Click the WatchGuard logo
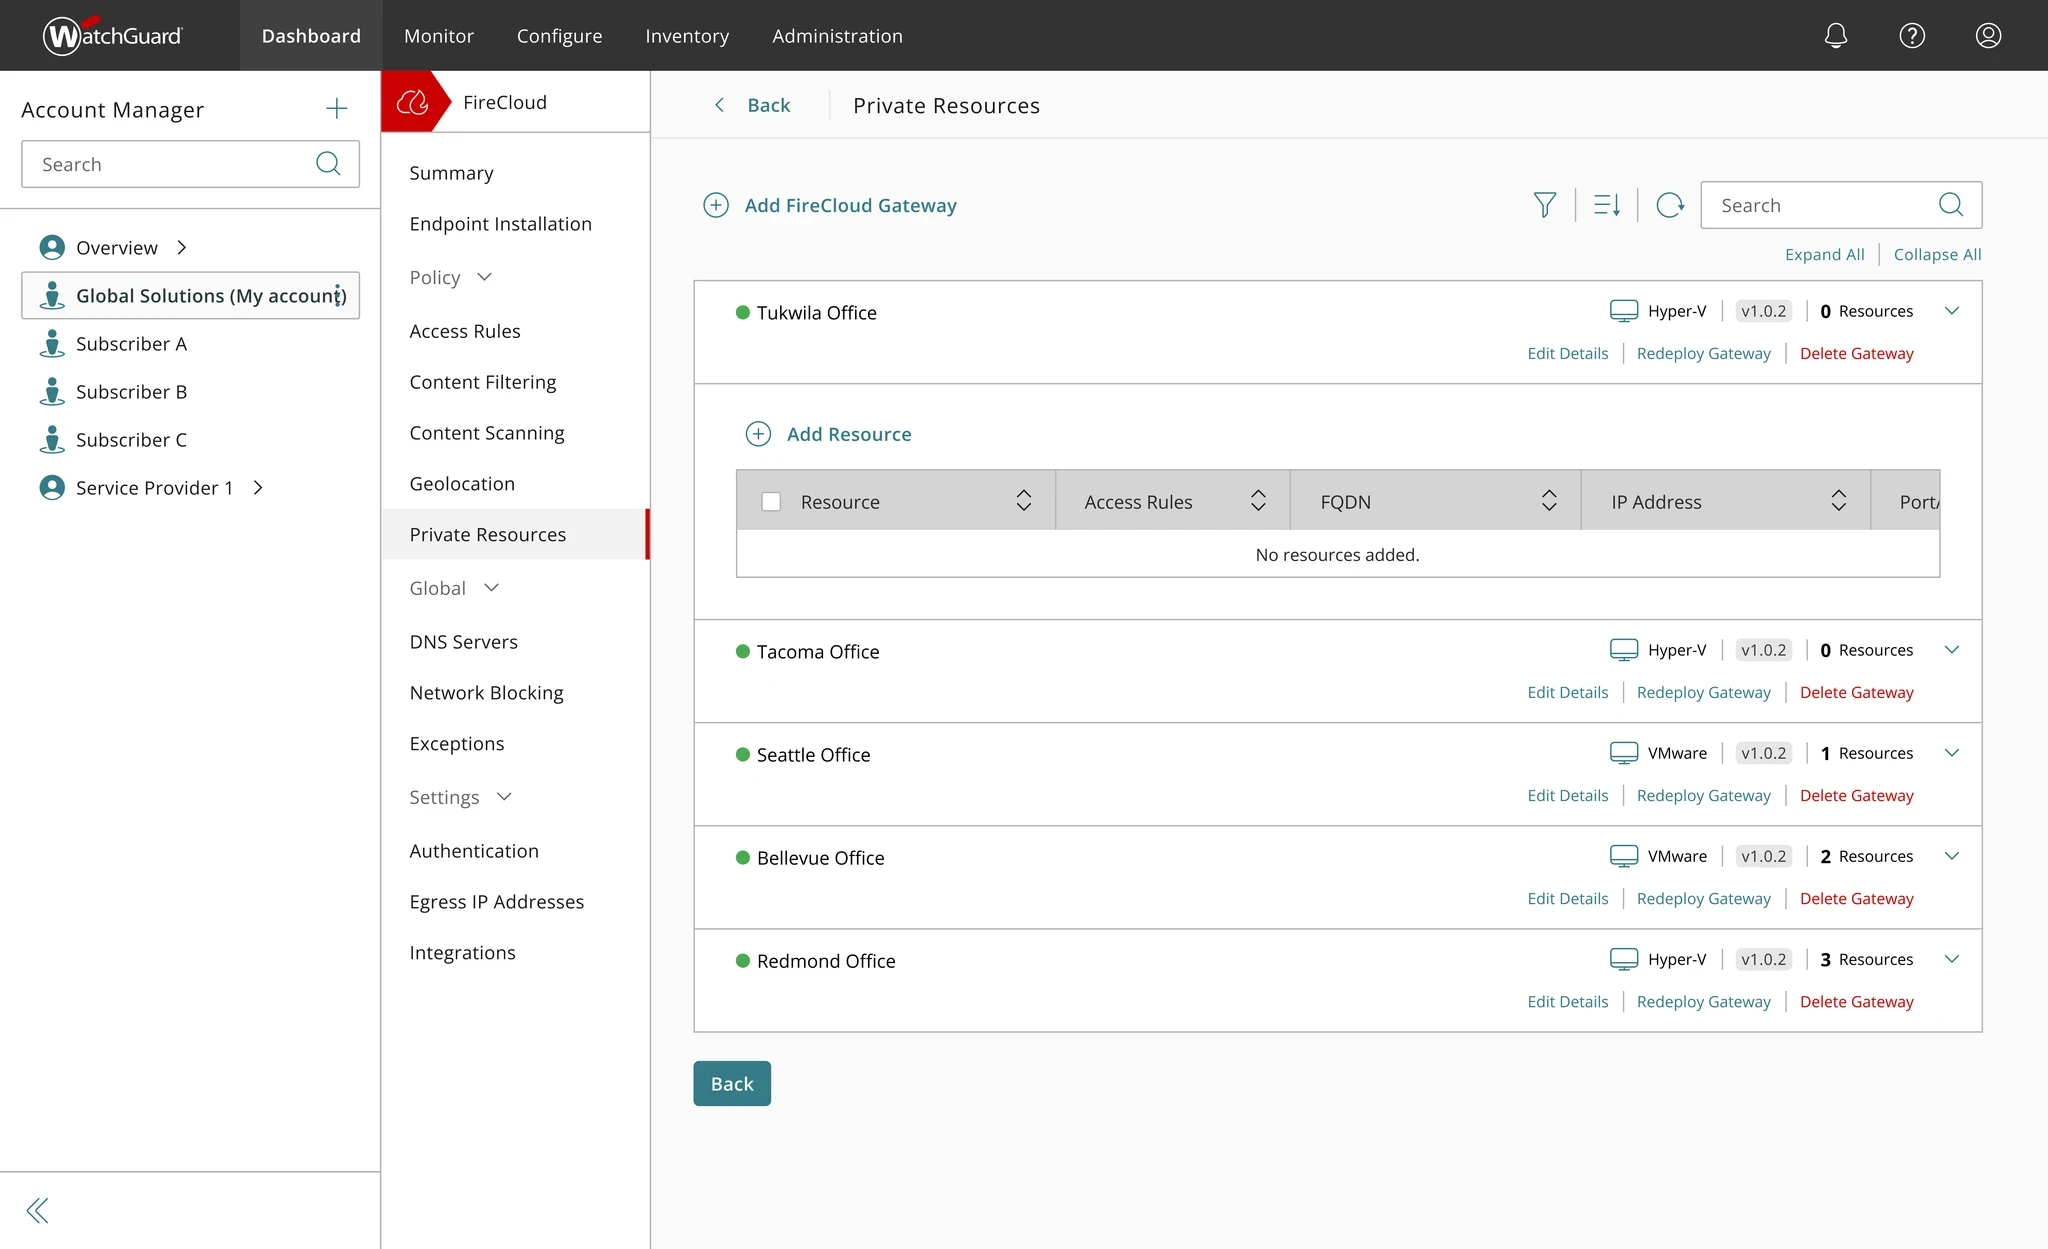This screenshot has width=2048, height=1249. [x=113, y=35]
